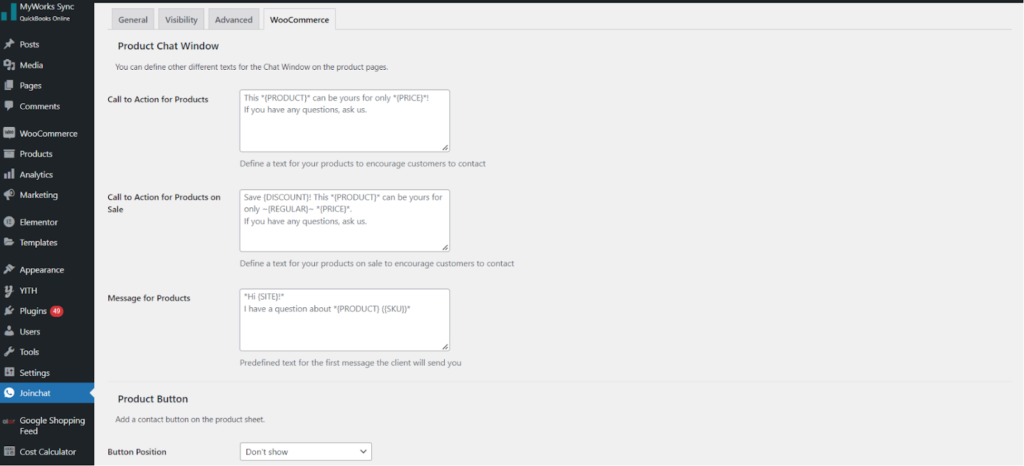Click the Posts pin icon in sidebar
This screenshot has width=1024, height=466.
(x=9, y=45)
